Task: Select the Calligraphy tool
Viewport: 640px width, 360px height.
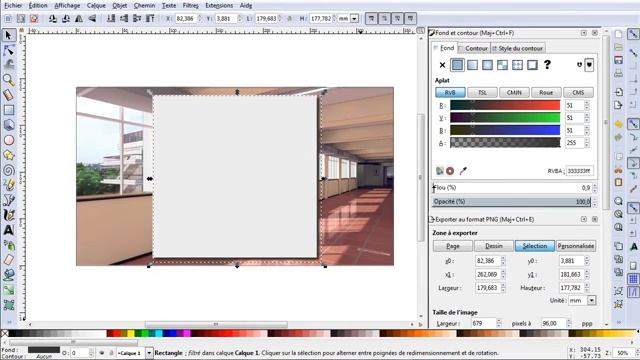Action: [9, 215]
